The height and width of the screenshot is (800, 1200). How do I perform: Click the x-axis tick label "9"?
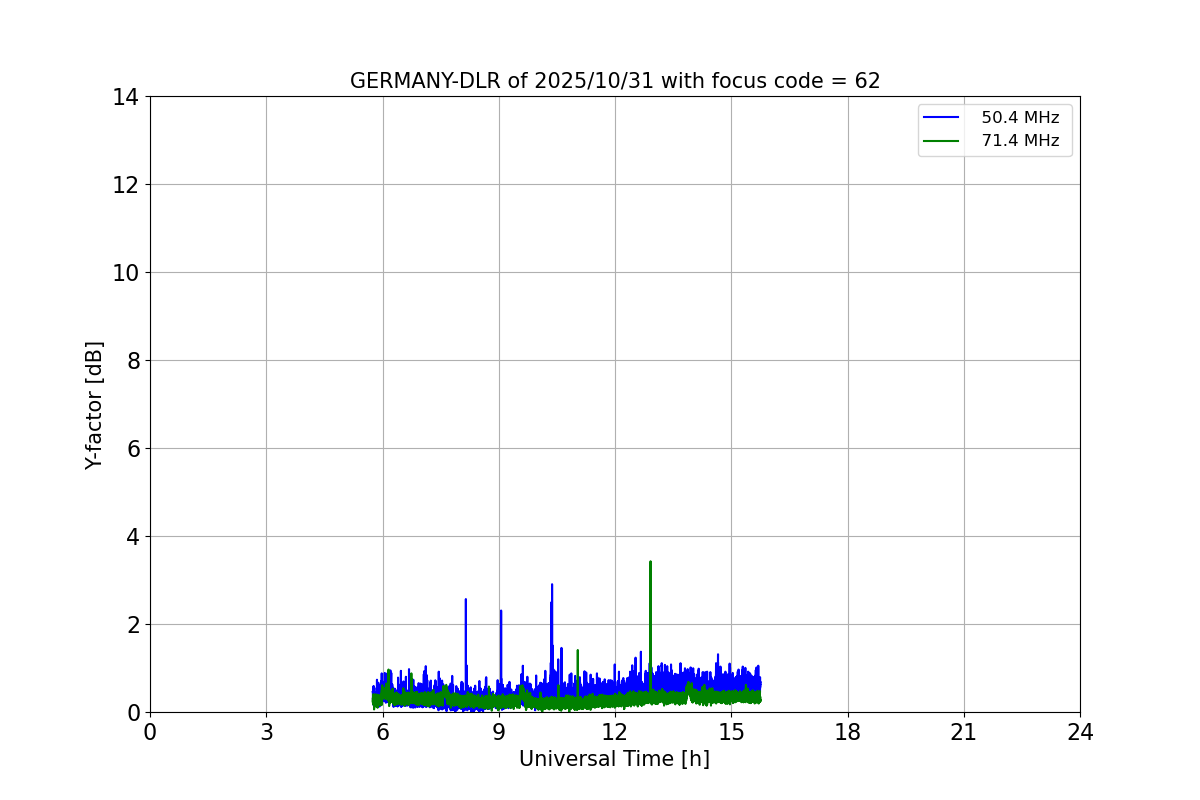click(x=499, y=732)
